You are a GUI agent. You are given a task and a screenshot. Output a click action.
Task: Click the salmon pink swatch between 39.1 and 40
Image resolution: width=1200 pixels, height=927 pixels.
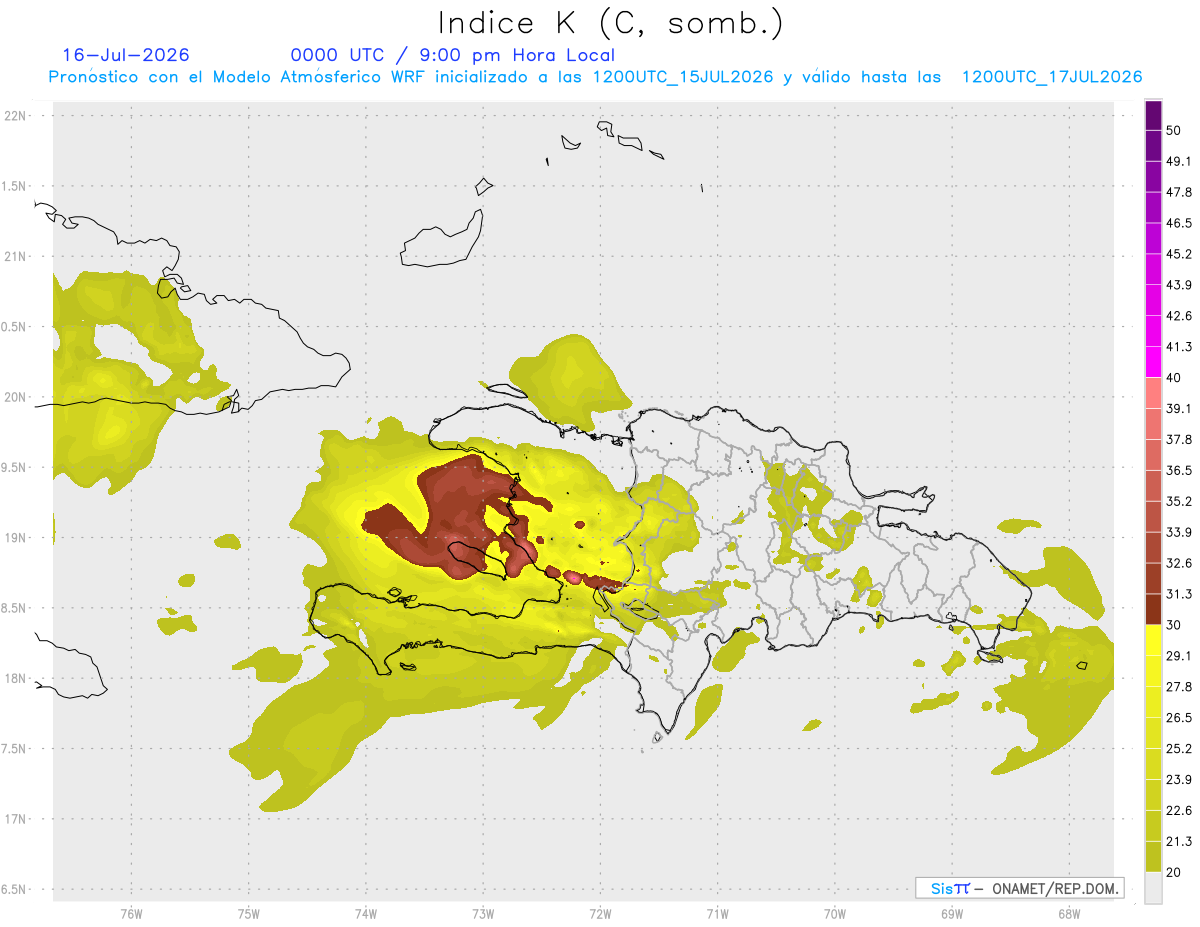(x=1153, y=393)
